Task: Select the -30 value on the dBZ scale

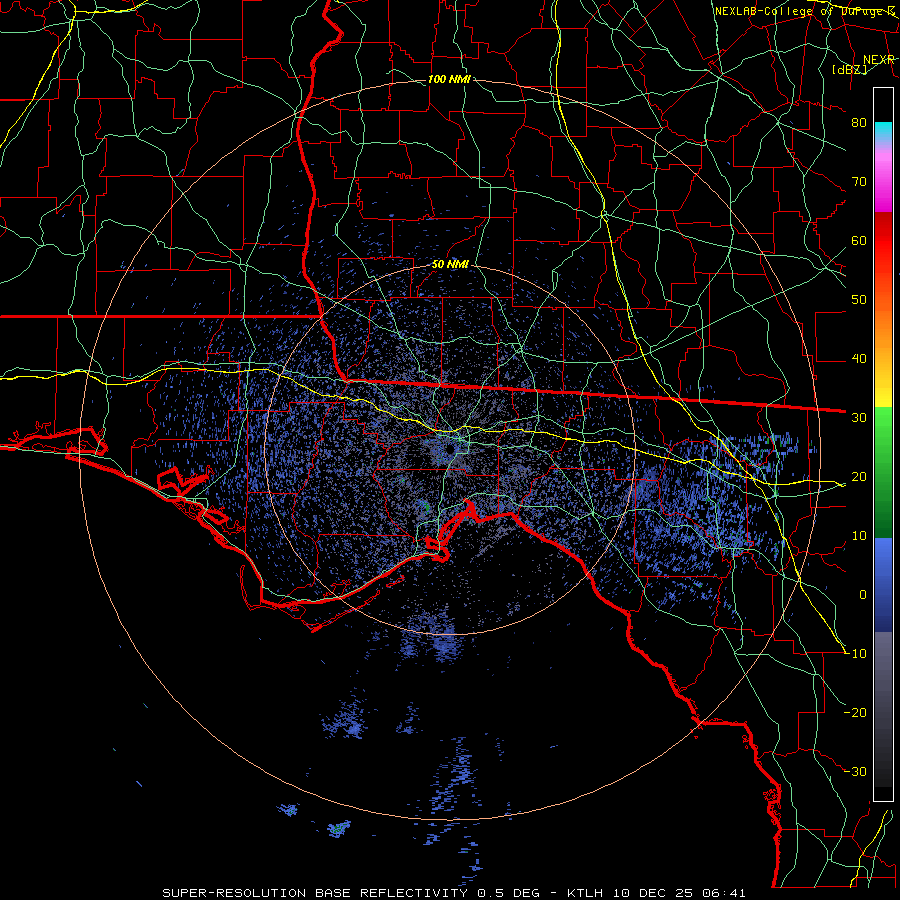Action: point(855,772)
